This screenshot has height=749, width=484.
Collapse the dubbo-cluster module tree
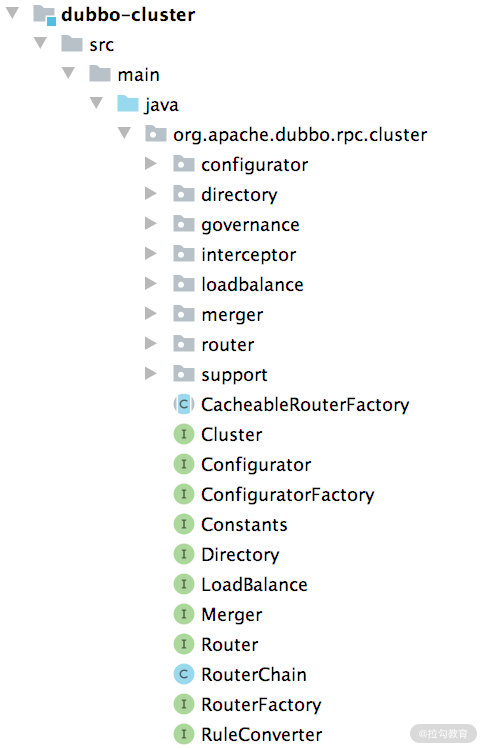[x=12, y=13]
